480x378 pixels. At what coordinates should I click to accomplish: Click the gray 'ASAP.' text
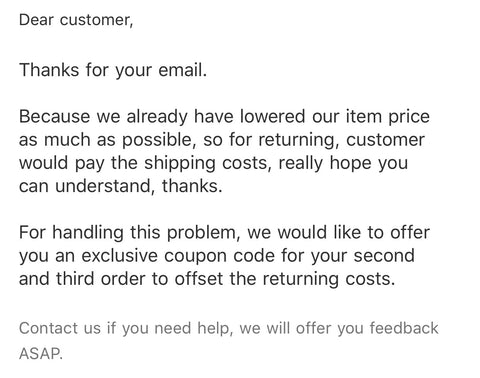(x=41, y=353)
